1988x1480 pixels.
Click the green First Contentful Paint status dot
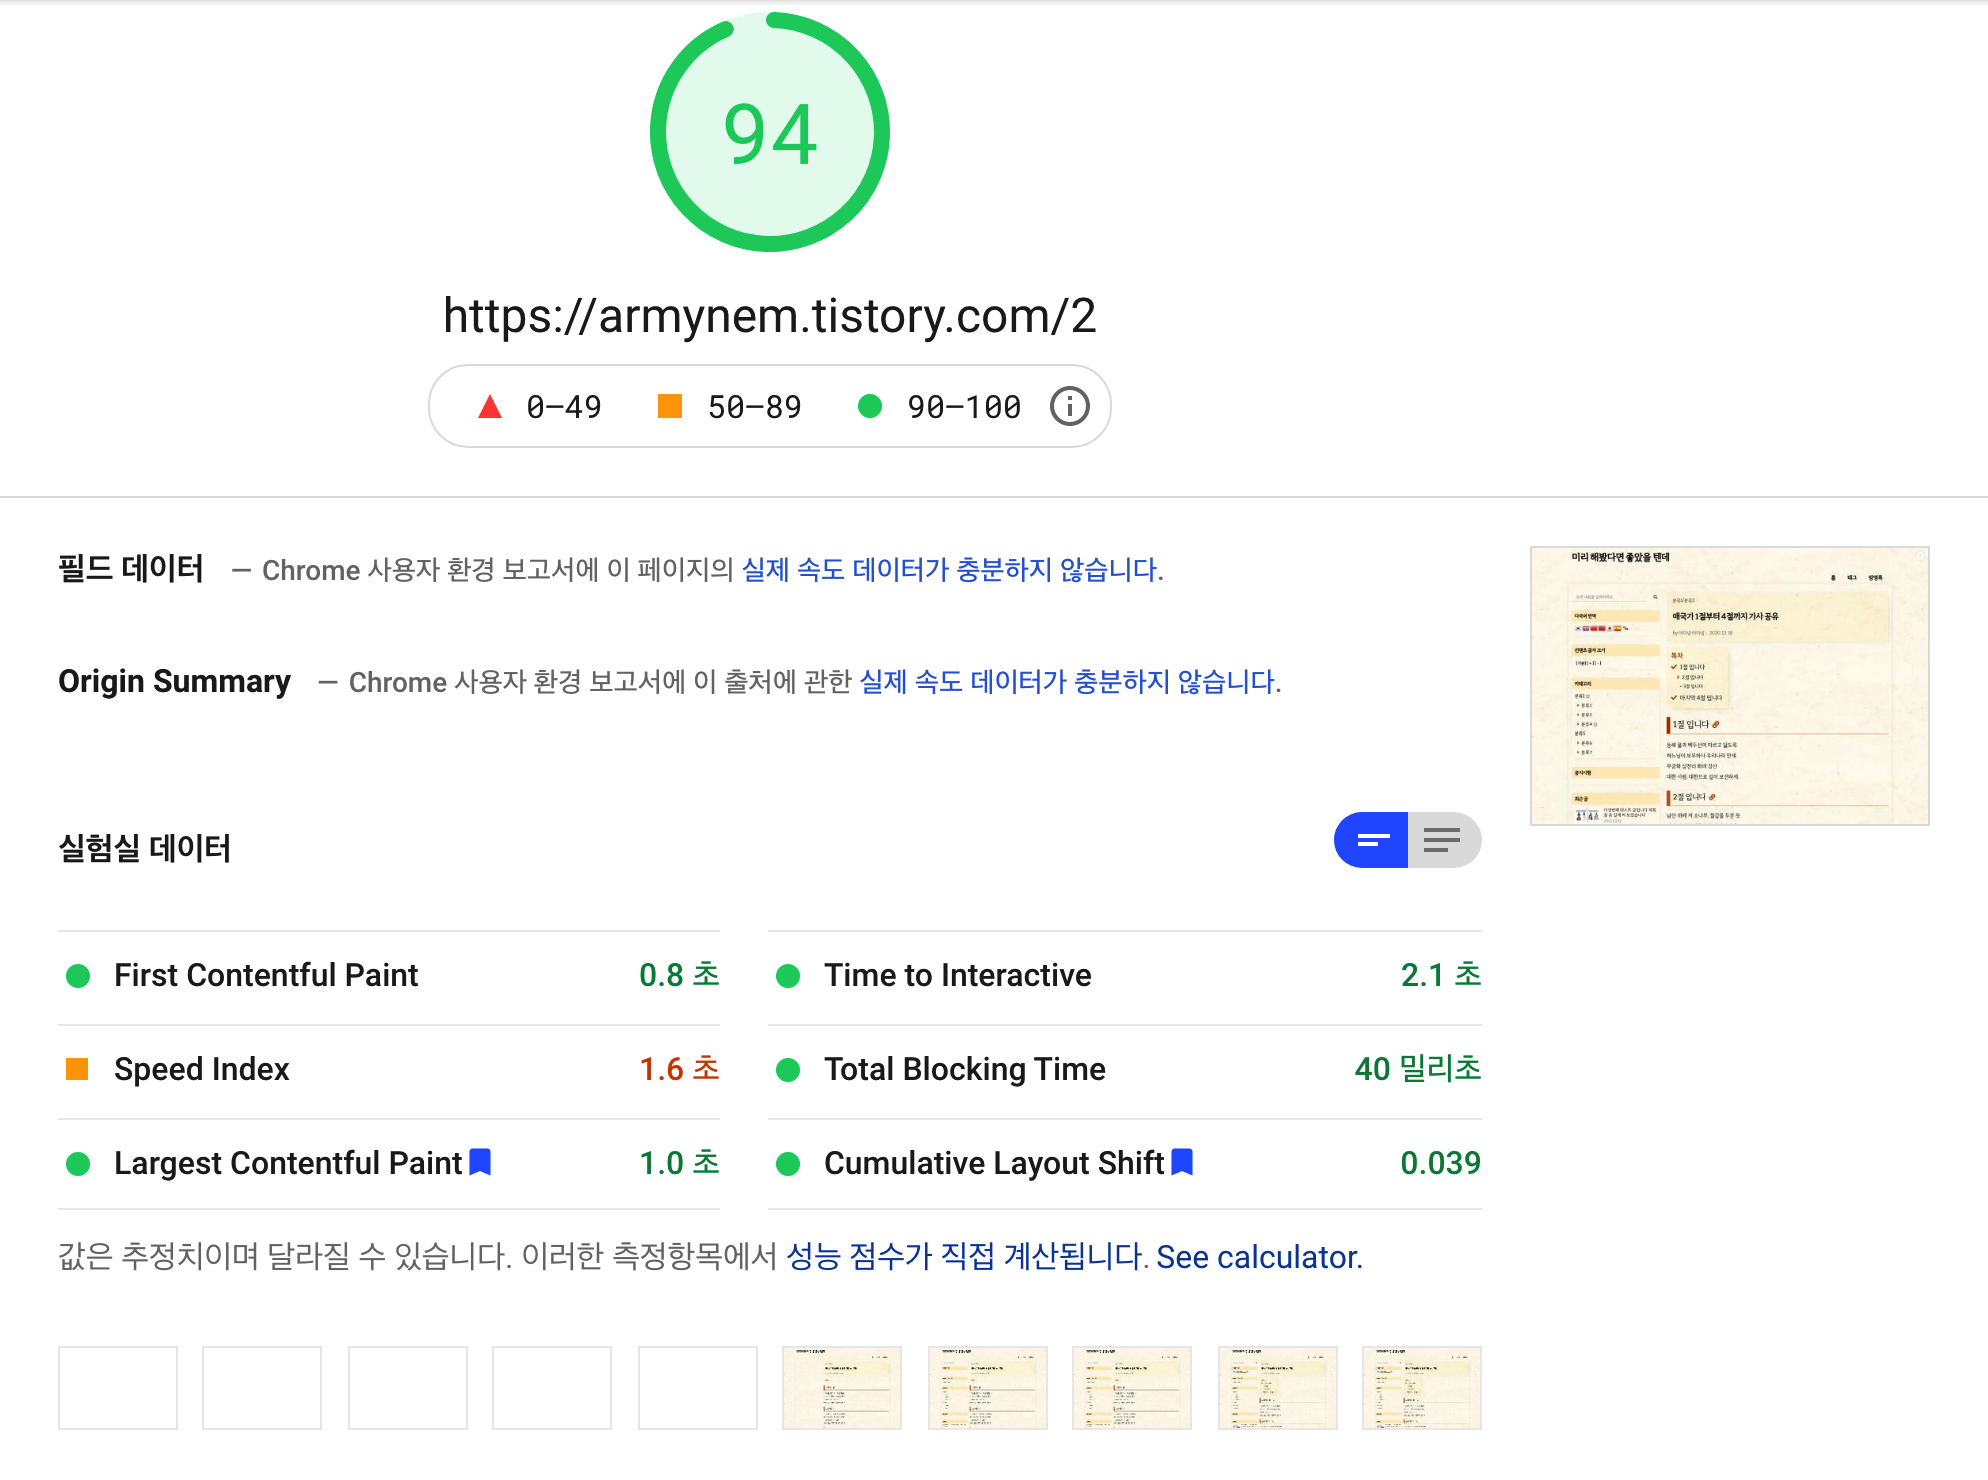coord(78,976)
